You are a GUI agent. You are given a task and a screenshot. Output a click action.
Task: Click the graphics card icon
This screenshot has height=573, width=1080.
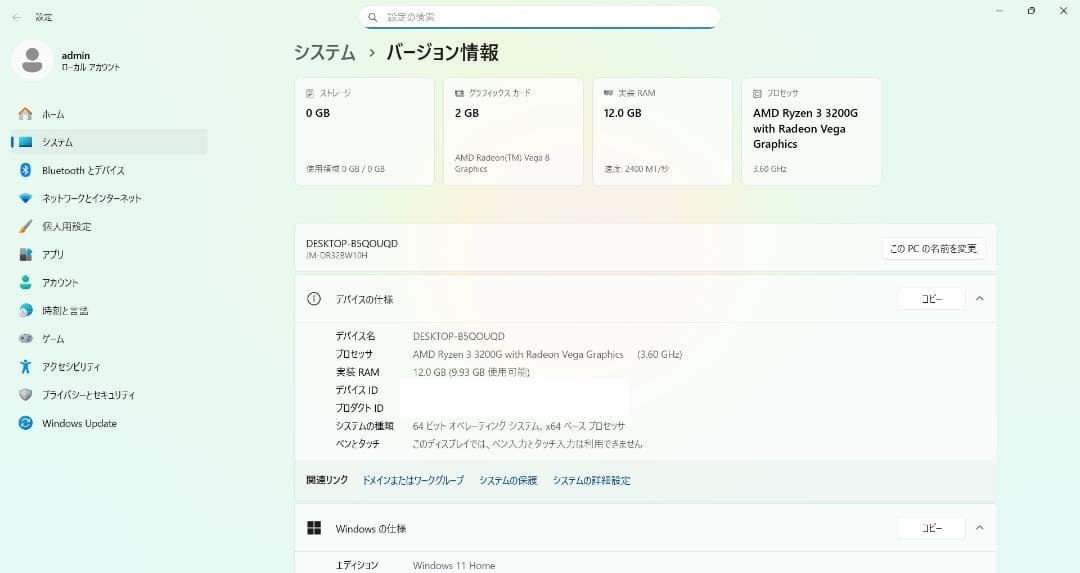[x=459, y=93]
